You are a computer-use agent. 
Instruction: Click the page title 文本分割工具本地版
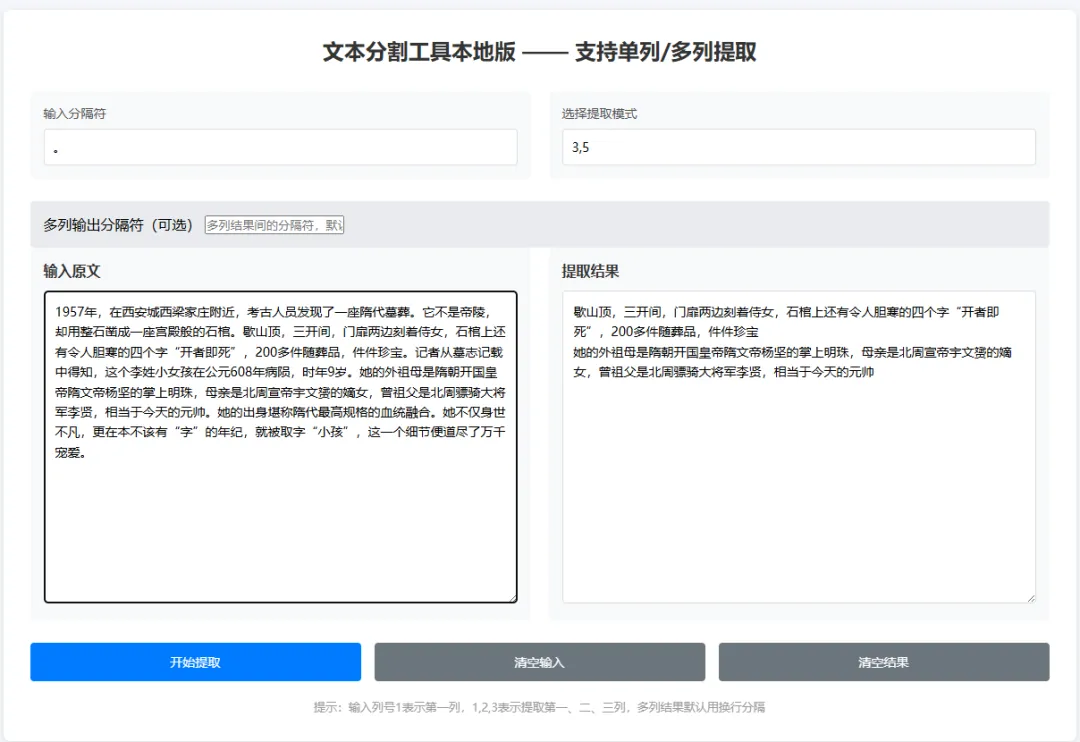[x=539, y=52]
